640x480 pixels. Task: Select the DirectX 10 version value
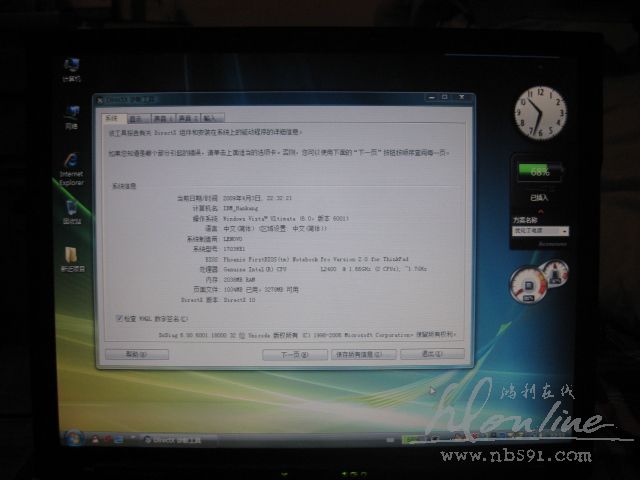point(240,300)
